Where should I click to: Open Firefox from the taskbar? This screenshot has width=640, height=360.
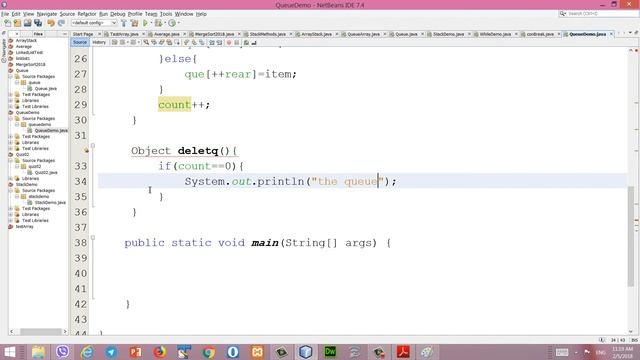(160, 352)
